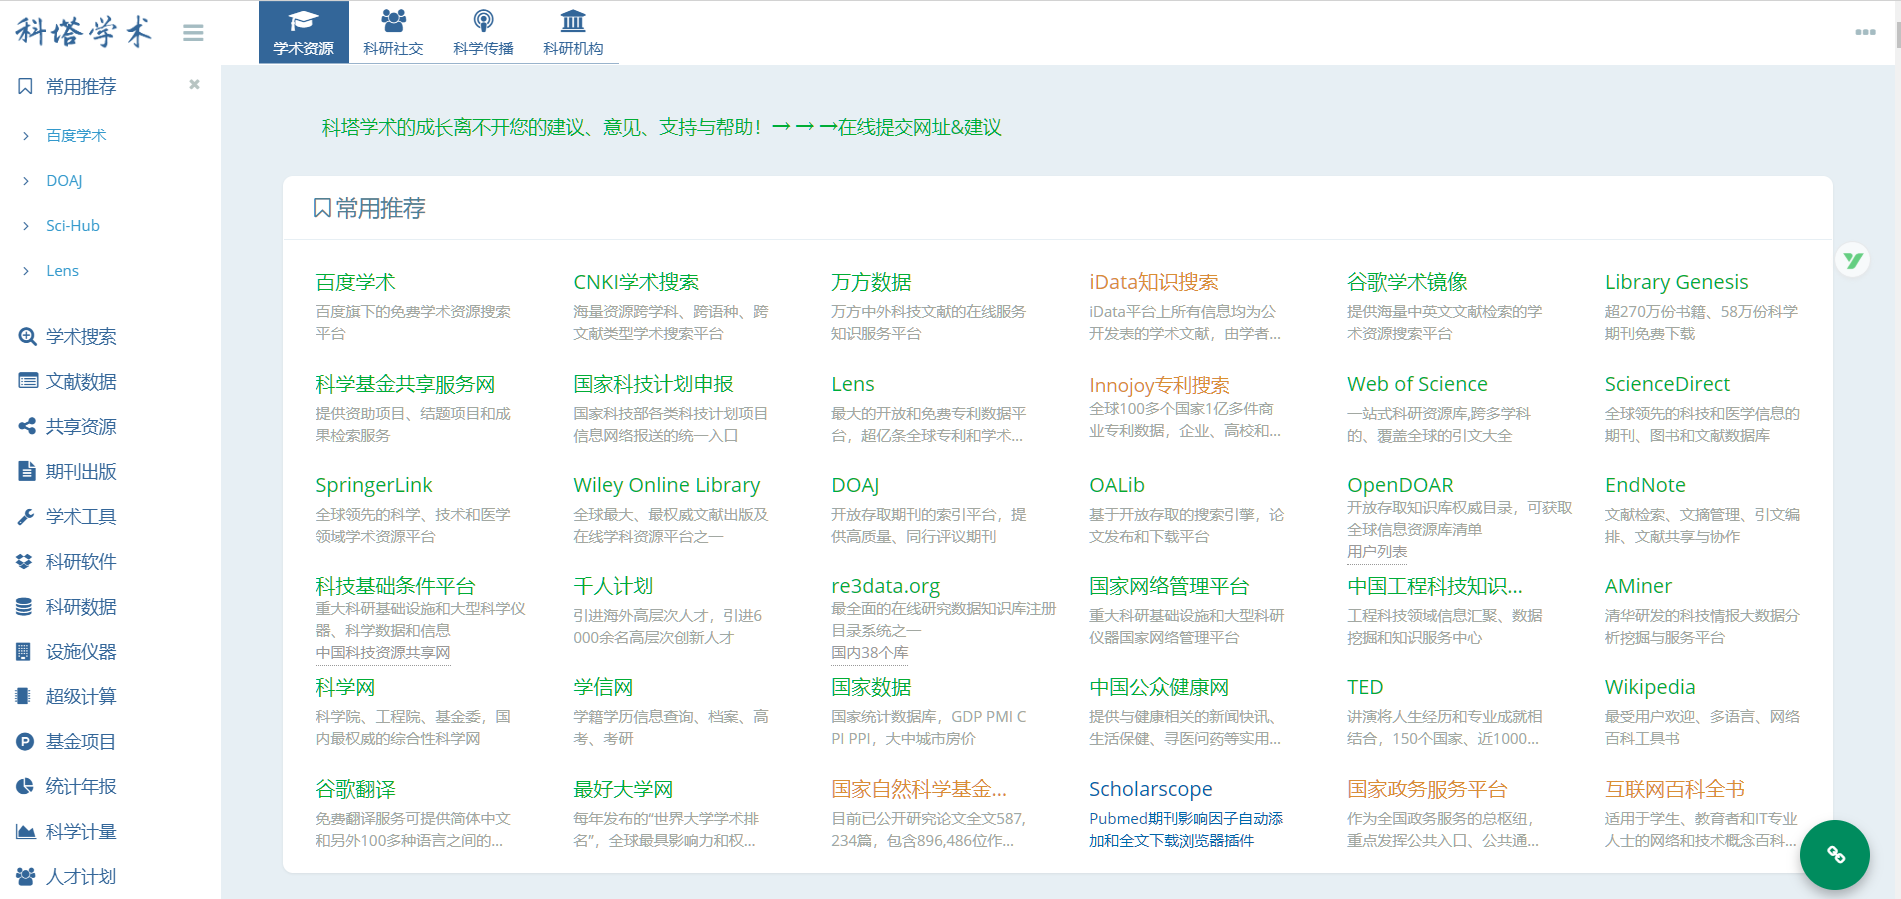1901x899 pixels.
Task: Click the 文献数据 list icon in sidebar
Action: pyautogui.click(x=28, y=381)
